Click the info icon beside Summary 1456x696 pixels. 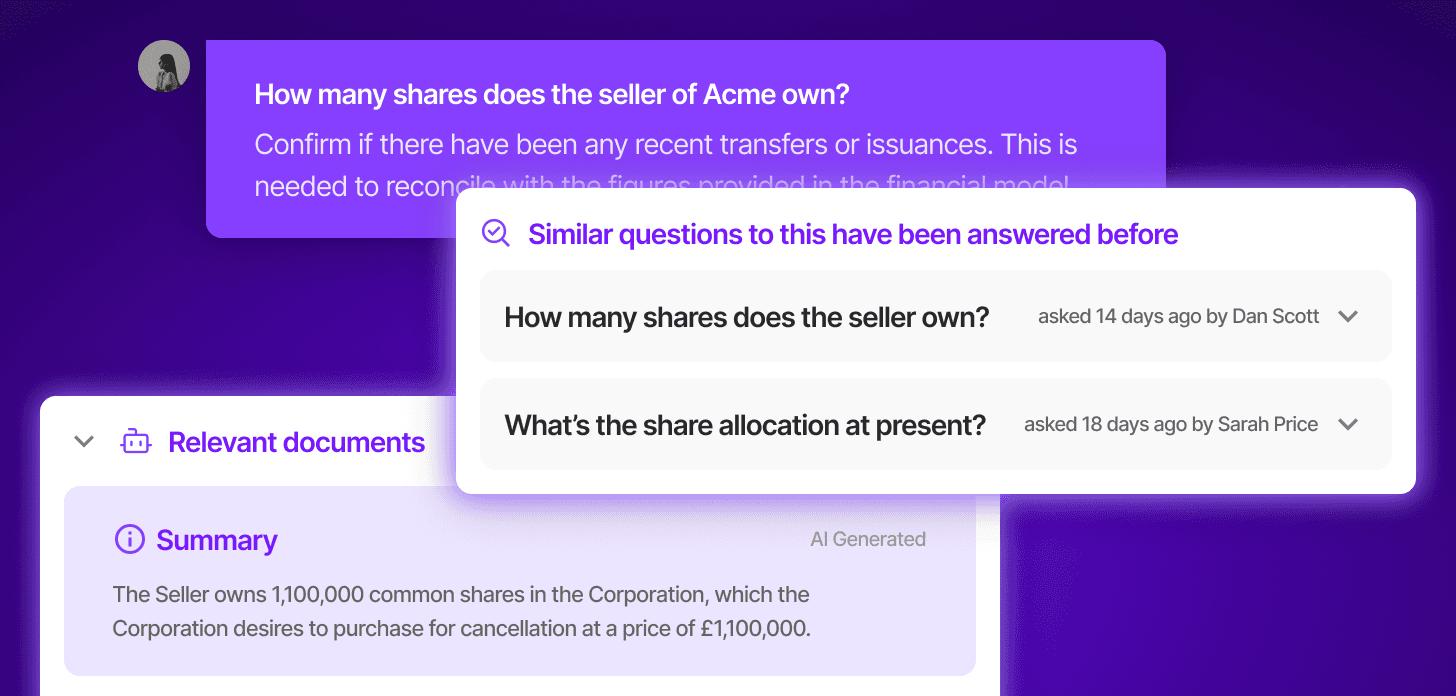[129, 540]
